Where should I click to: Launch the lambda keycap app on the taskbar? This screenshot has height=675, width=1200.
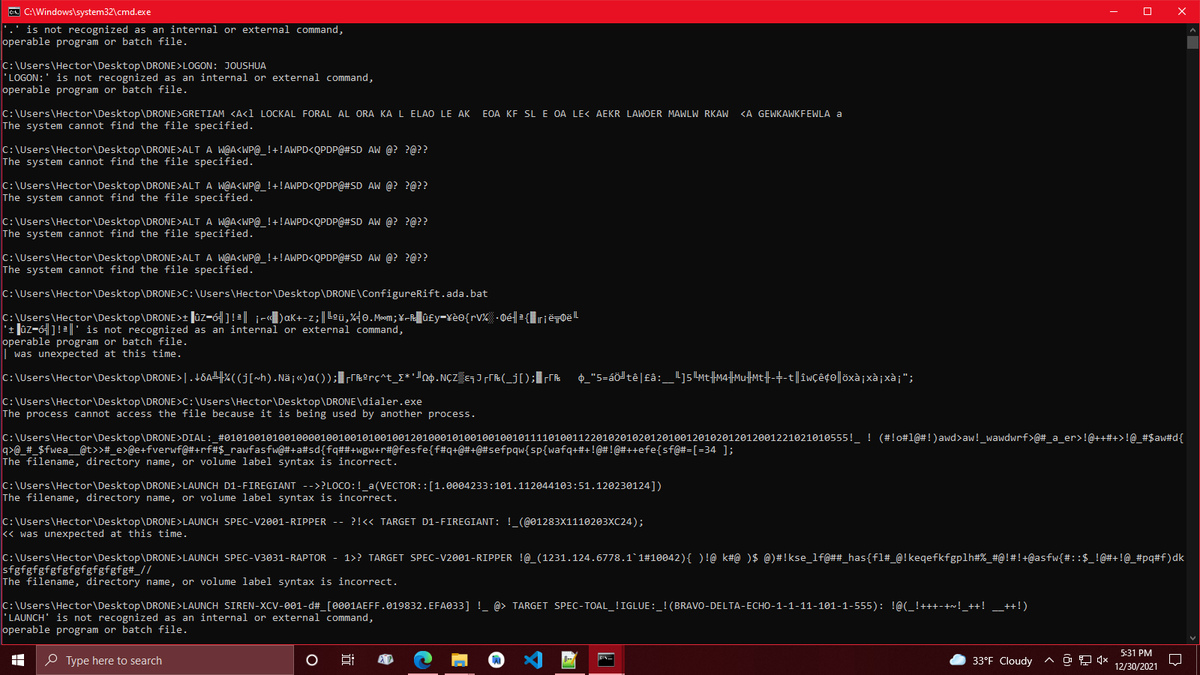pos(386,660)
